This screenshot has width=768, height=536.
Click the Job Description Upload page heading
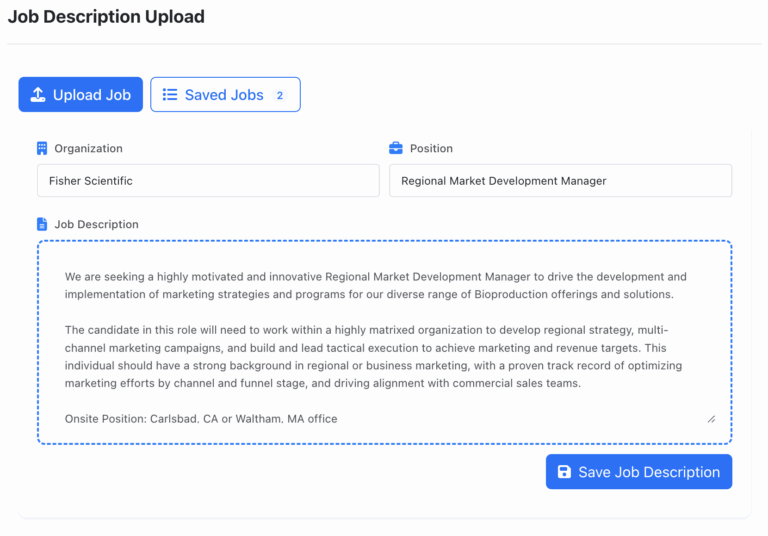(106, 17)
